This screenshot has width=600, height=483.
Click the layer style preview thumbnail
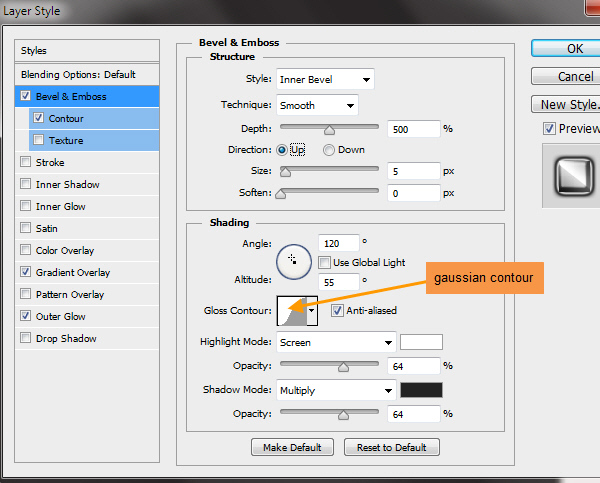point(570,176)
